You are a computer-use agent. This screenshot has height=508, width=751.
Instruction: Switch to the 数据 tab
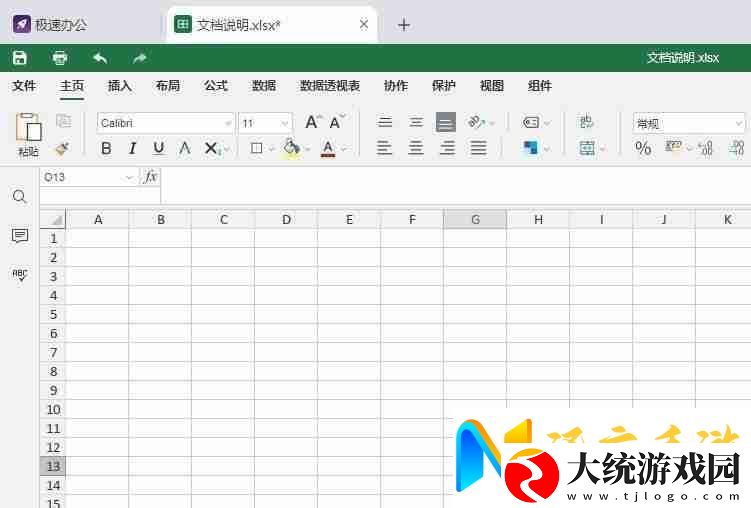click(264, 86)
